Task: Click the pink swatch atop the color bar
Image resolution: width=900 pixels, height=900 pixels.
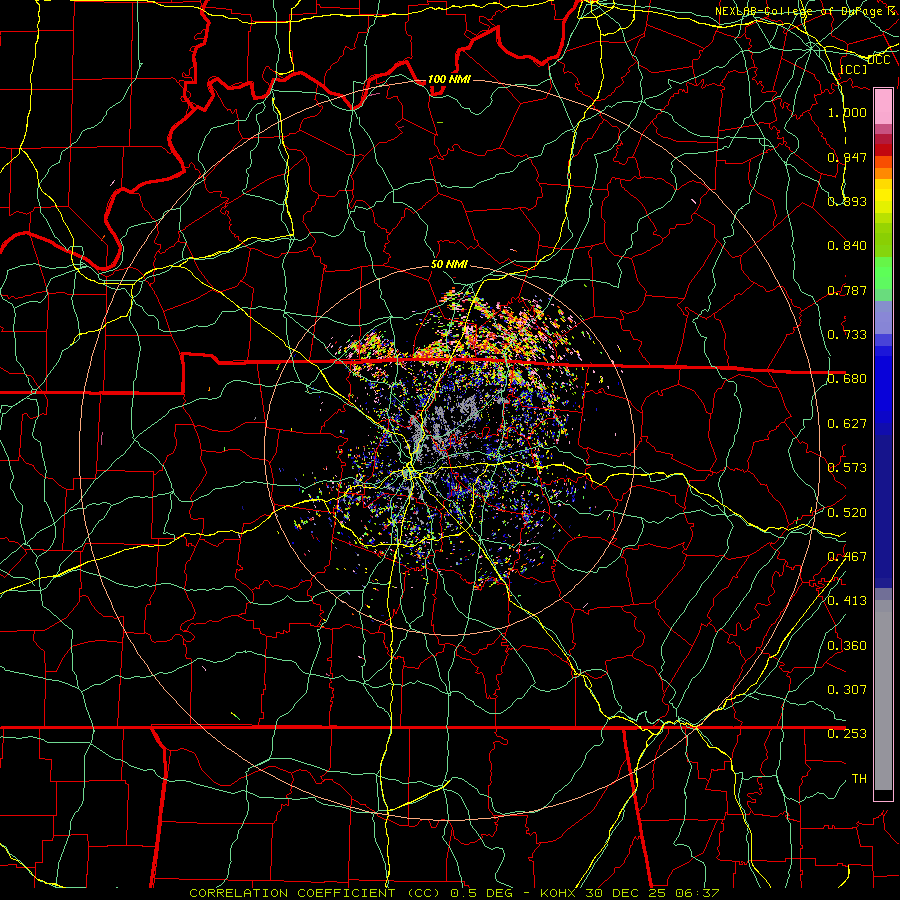Action: pos(883,106)
